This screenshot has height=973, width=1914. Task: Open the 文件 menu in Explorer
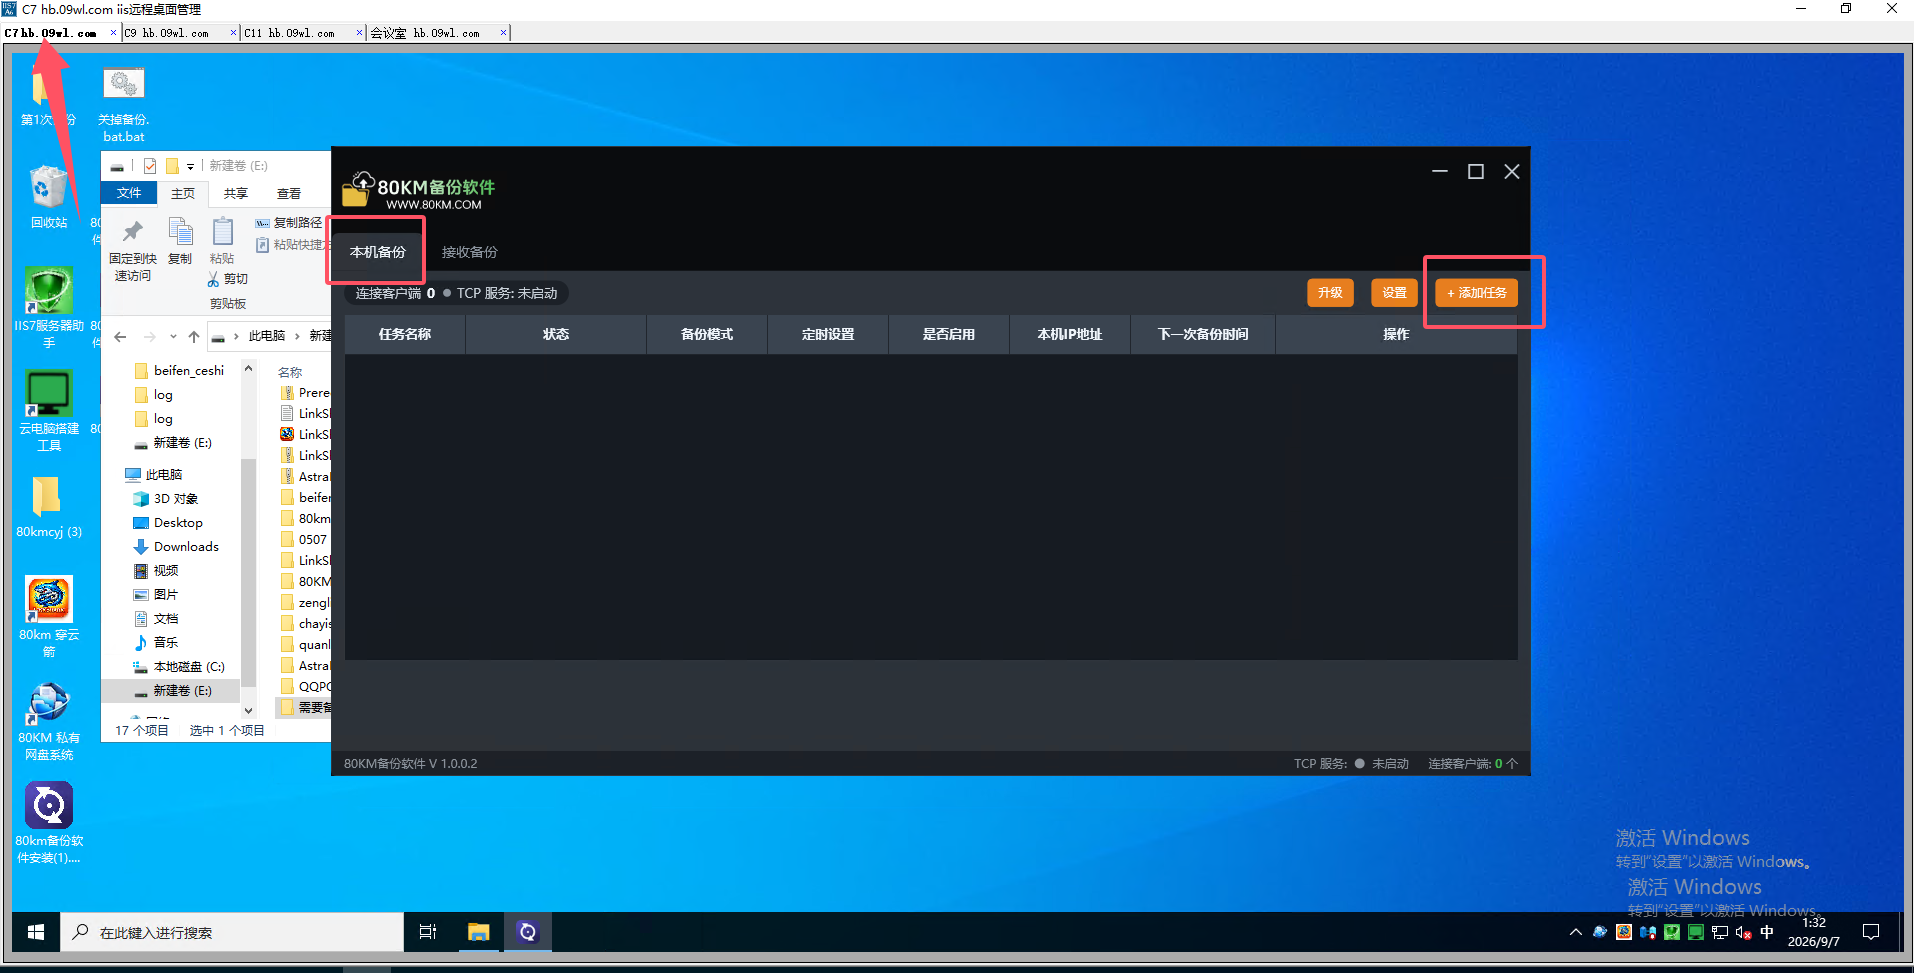[129, 193]
